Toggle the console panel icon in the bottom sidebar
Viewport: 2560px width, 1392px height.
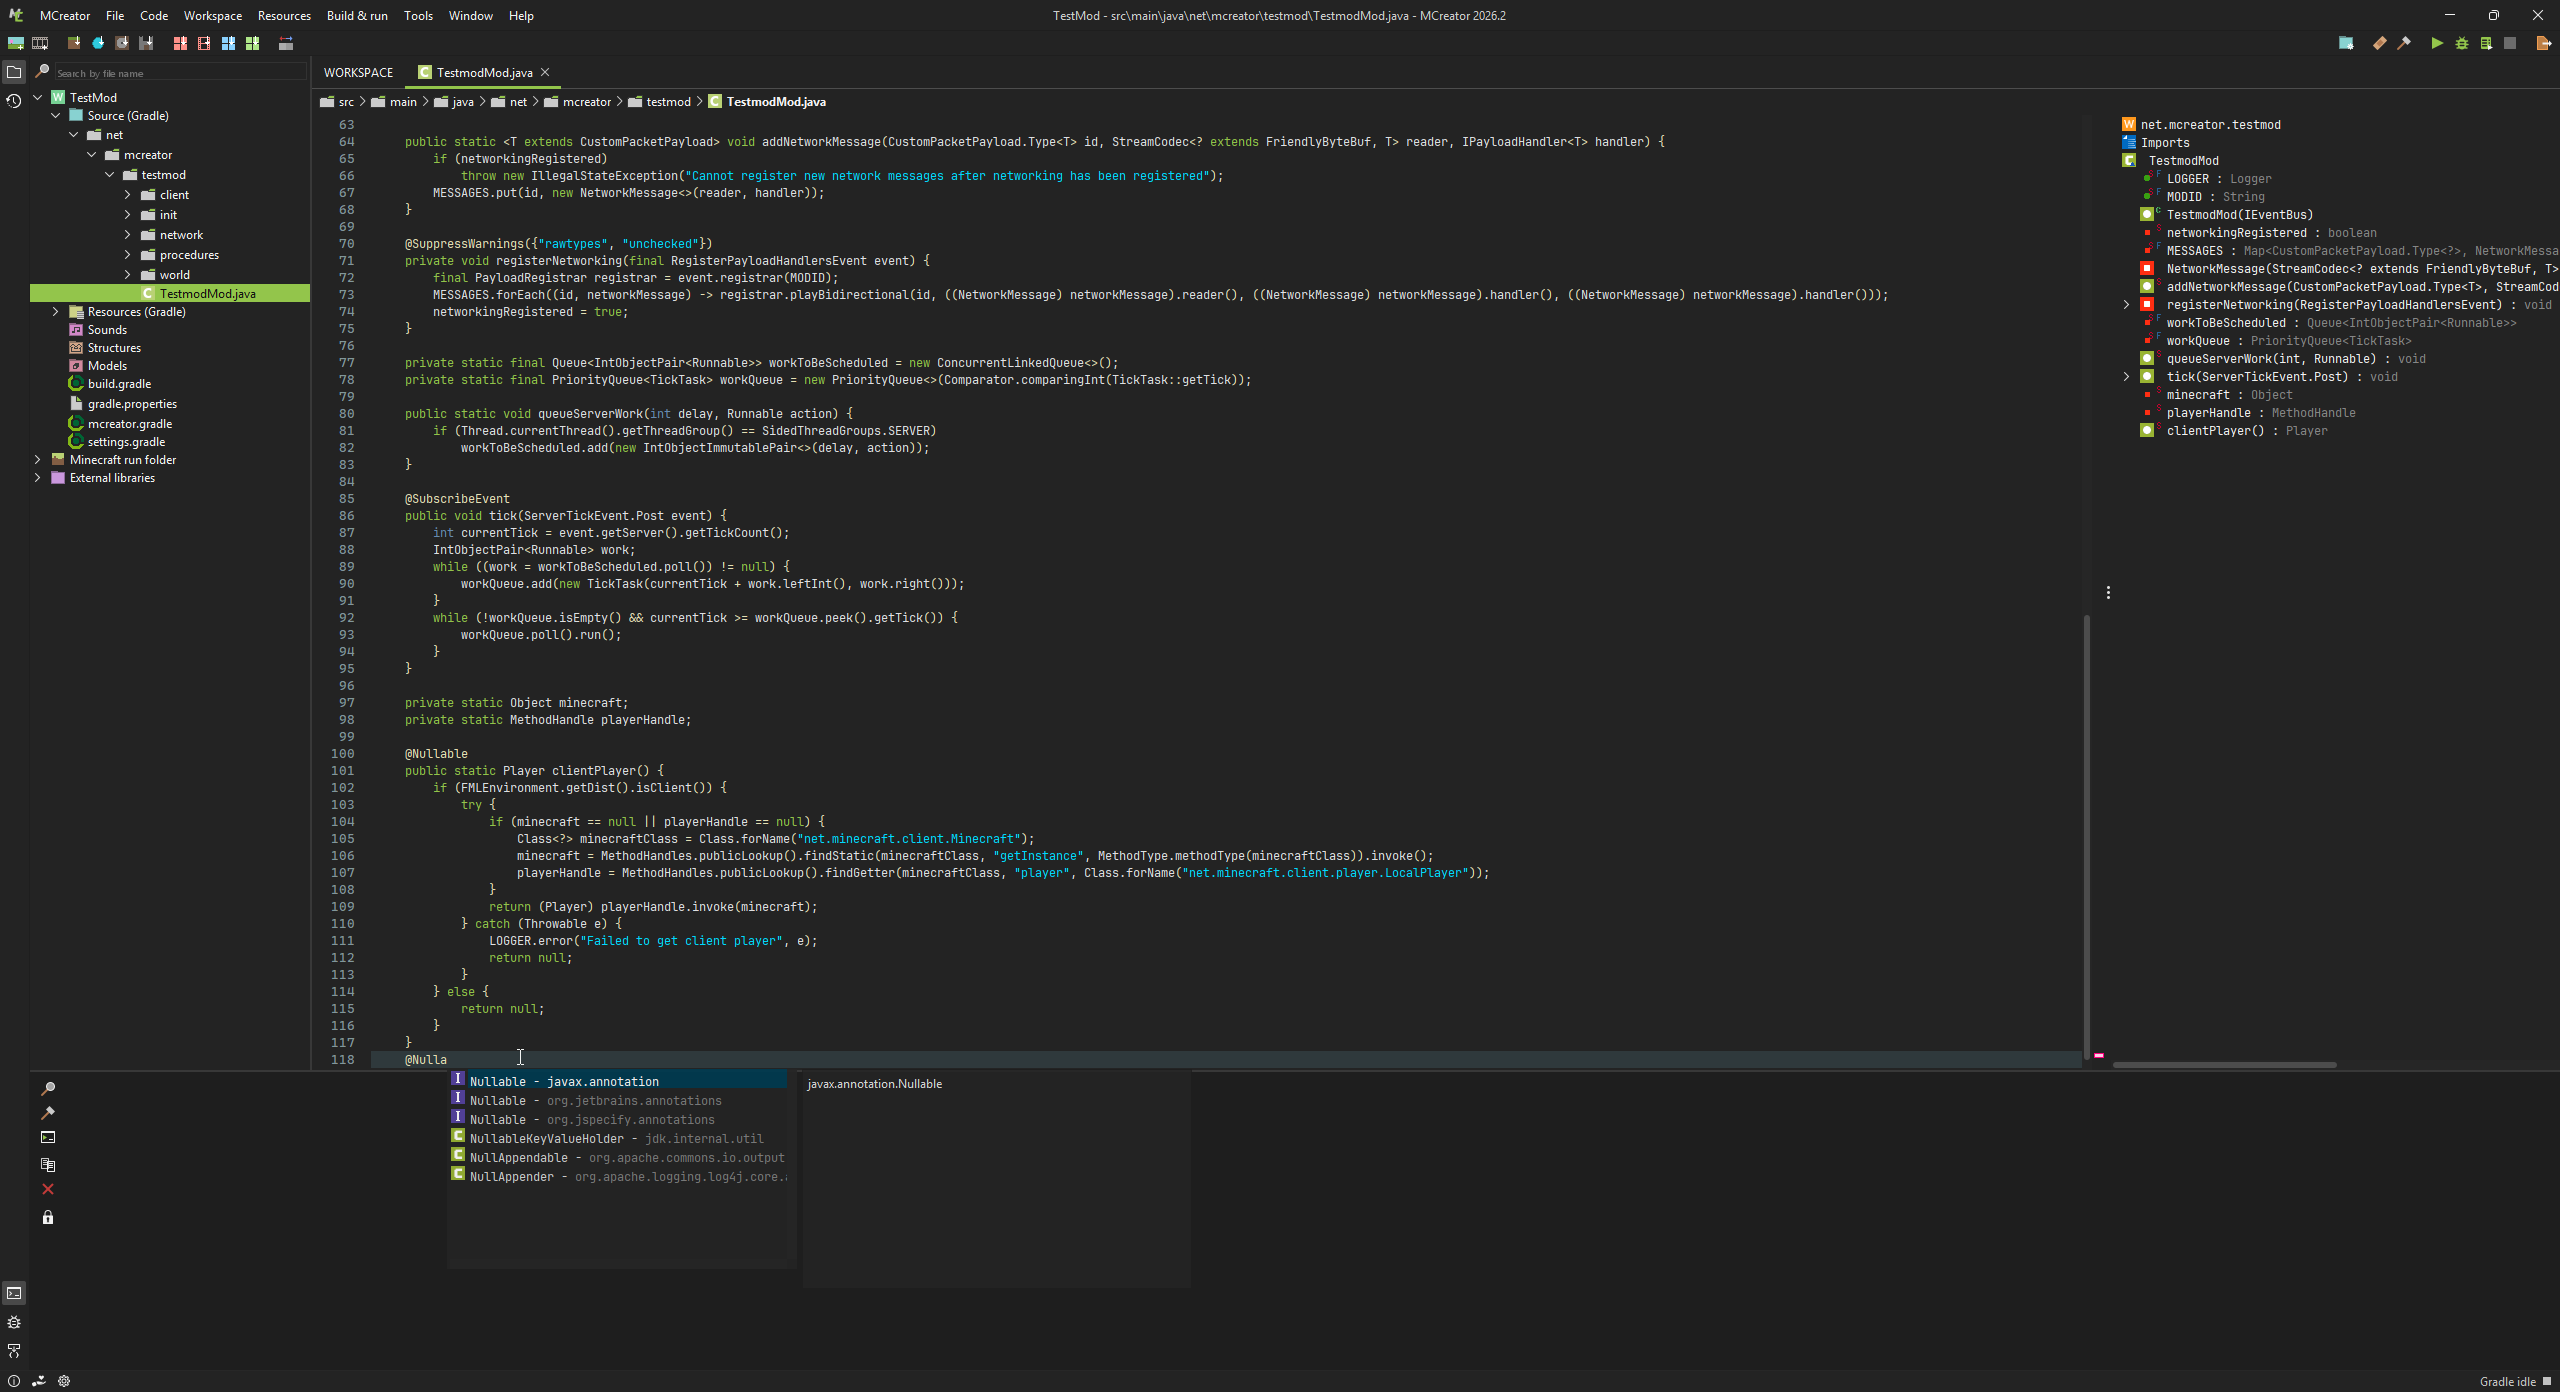(14, 1293)
